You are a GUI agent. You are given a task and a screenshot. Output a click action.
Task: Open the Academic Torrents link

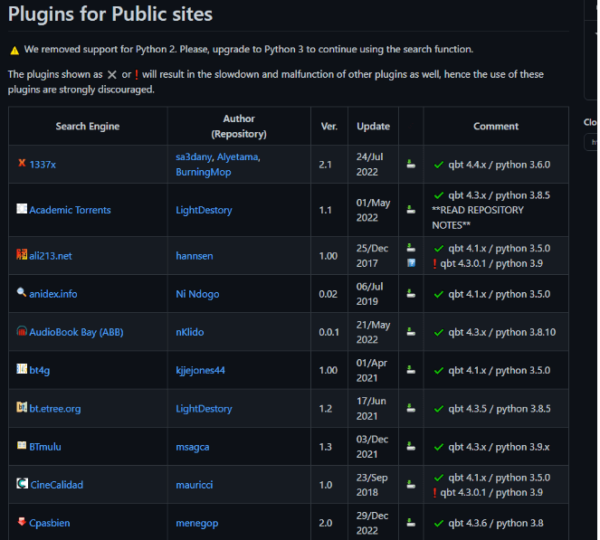70,210
